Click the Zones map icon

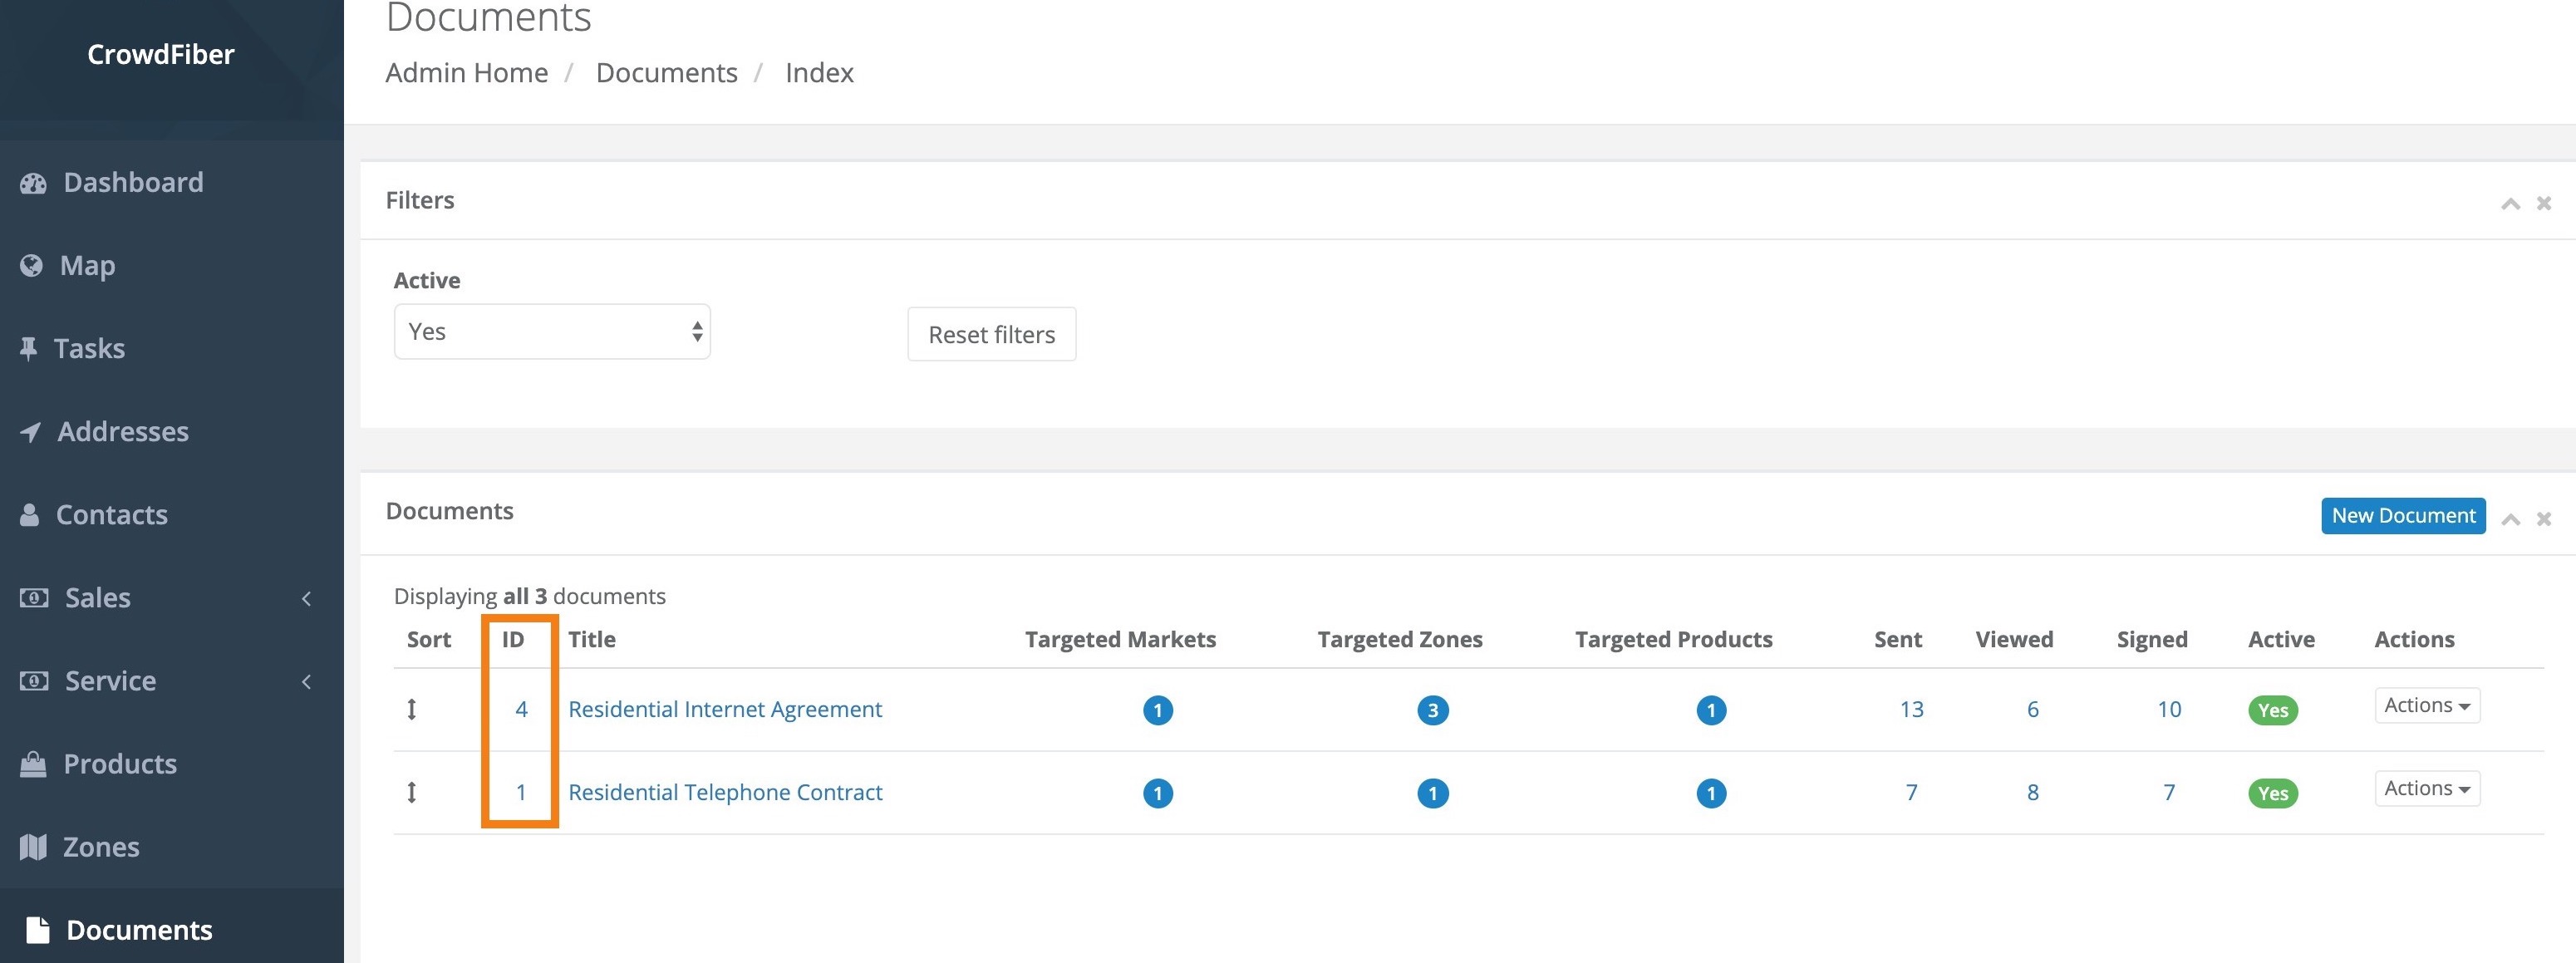point(33,847)
